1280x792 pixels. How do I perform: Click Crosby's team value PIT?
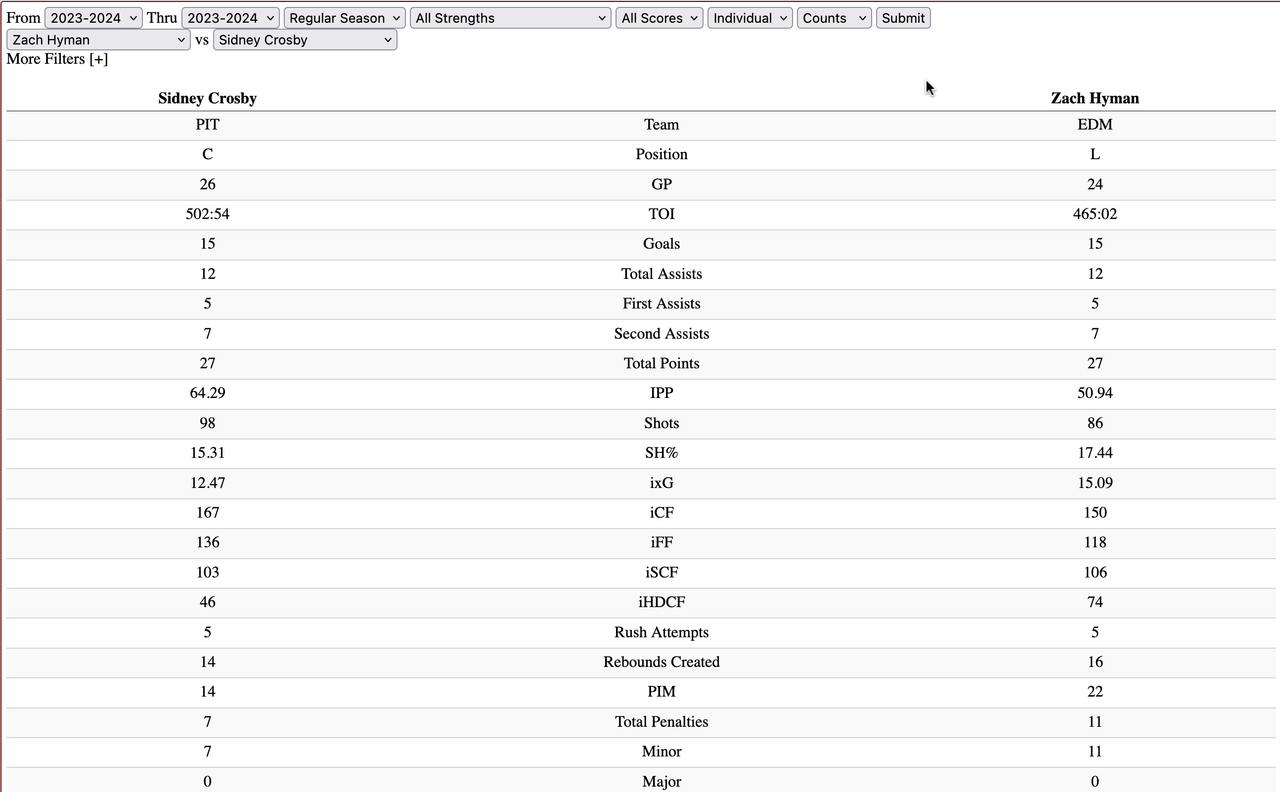(207, 125)
